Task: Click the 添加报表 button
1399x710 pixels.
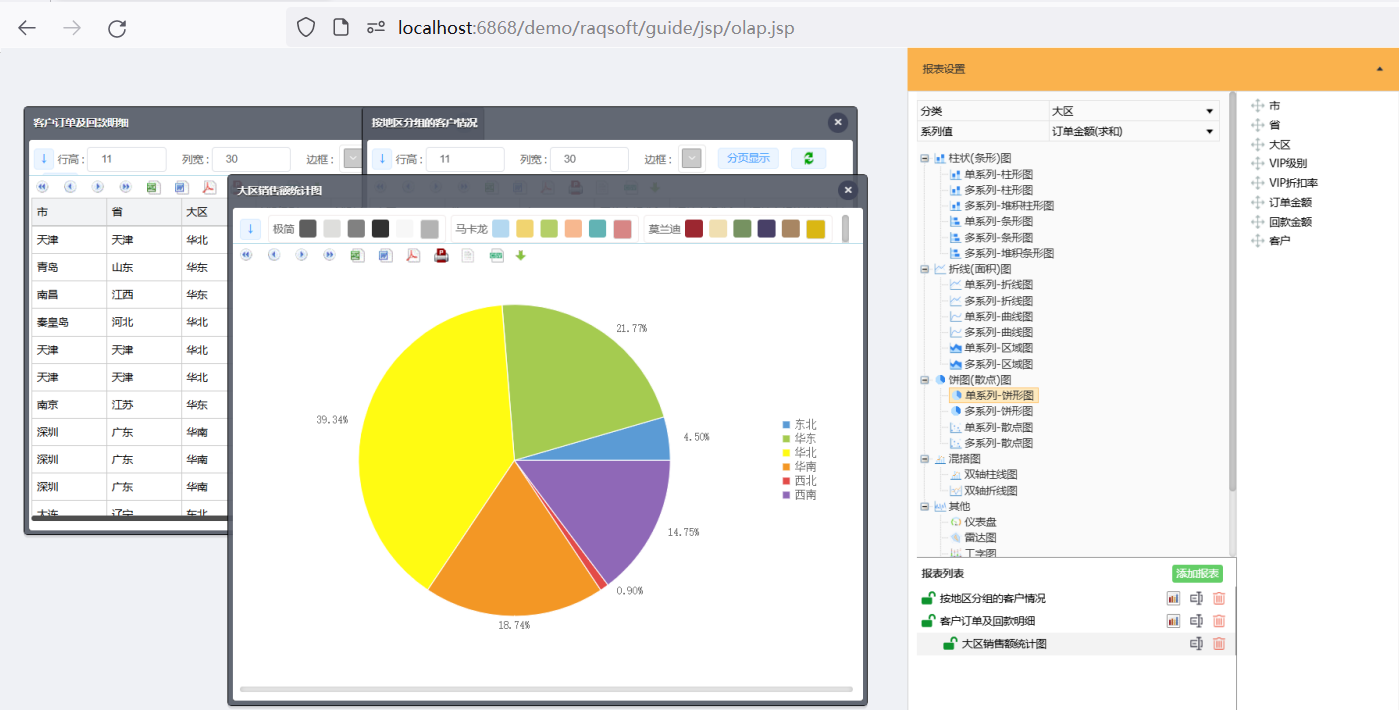Action: coord(1197,573)
